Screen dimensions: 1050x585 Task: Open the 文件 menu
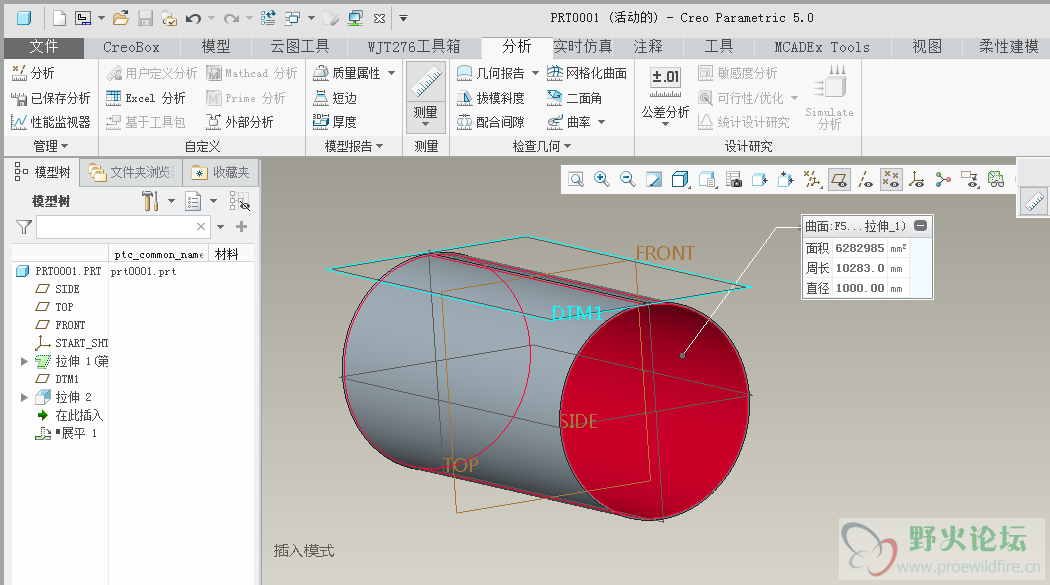click(44, 47)
